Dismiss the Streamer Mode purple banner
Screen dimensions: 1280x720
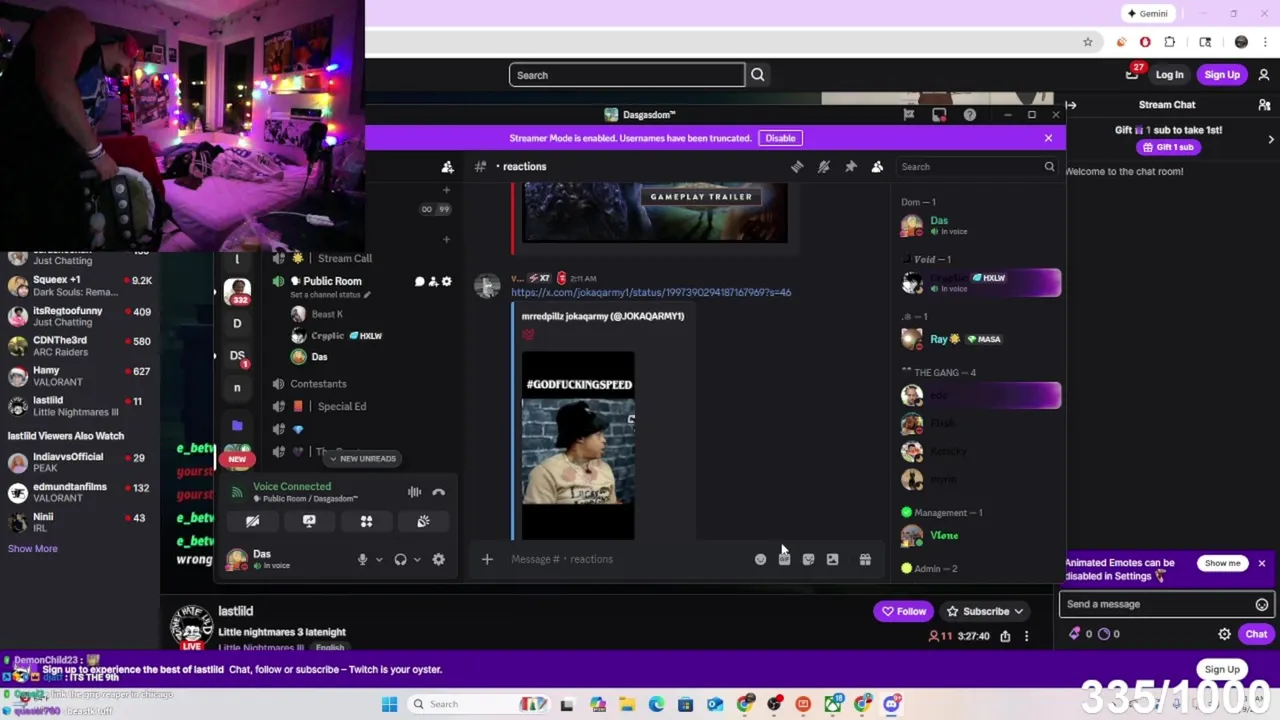1048,138
